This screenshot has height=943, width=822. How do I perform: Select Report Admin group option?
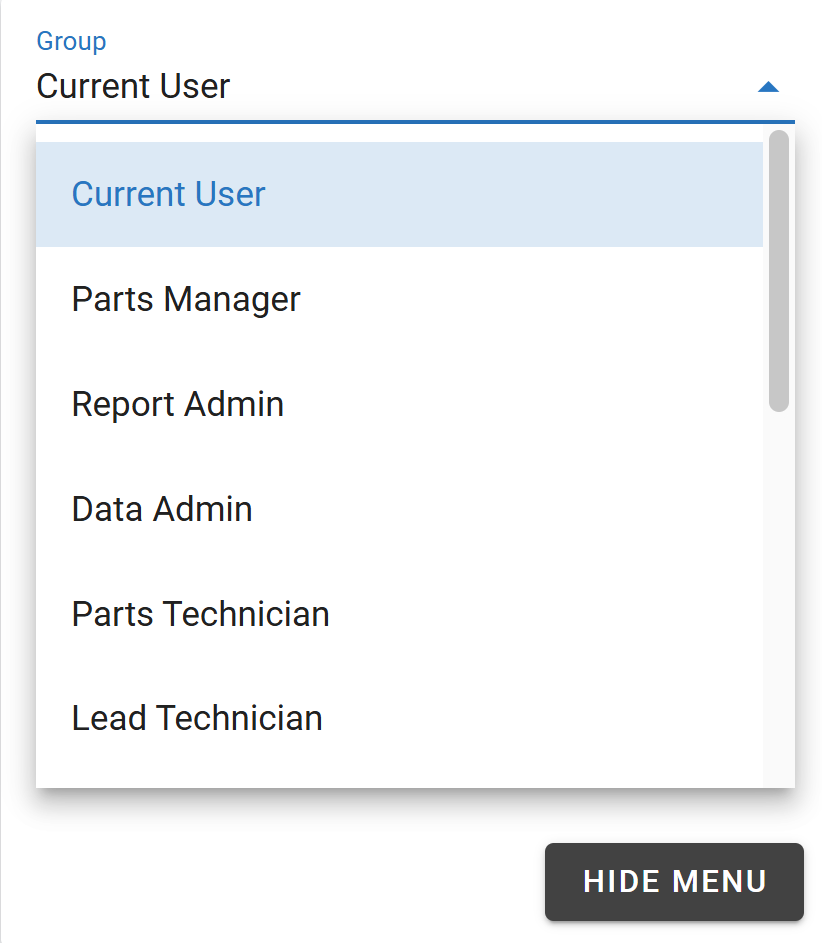coord(399,404)
